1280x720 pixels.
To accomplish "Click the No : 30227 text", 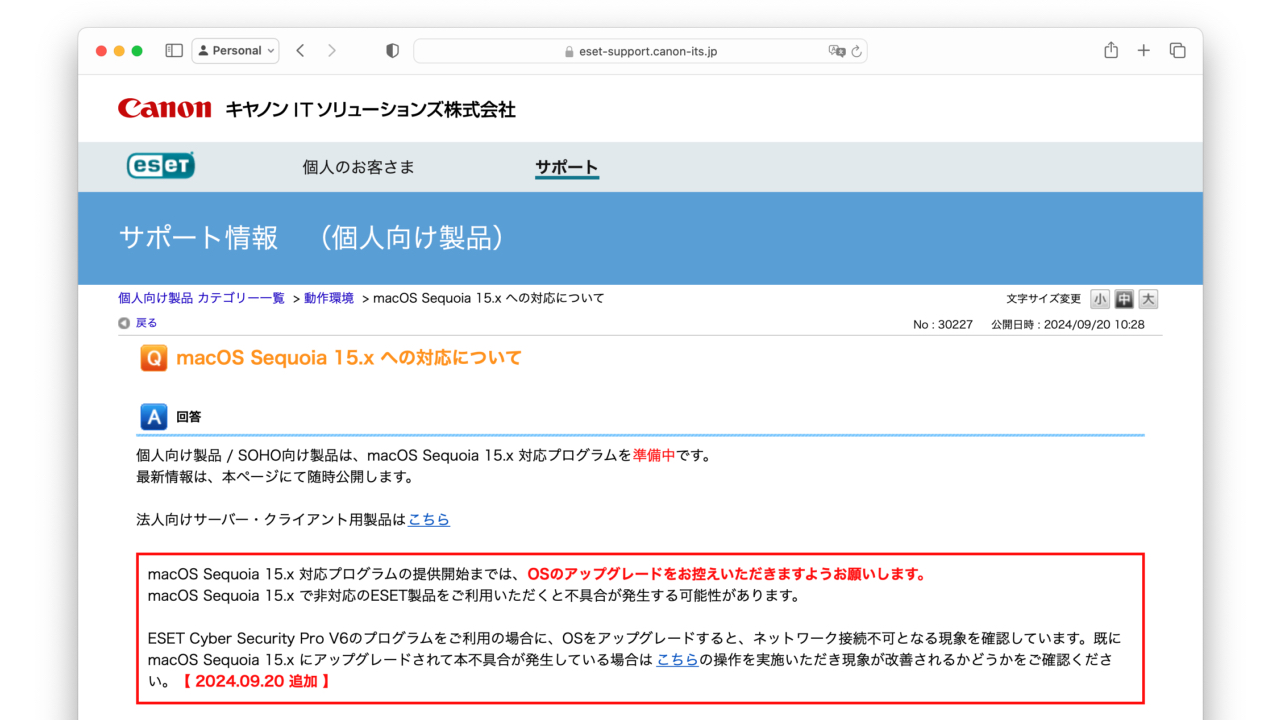I will tap(943, 324).
